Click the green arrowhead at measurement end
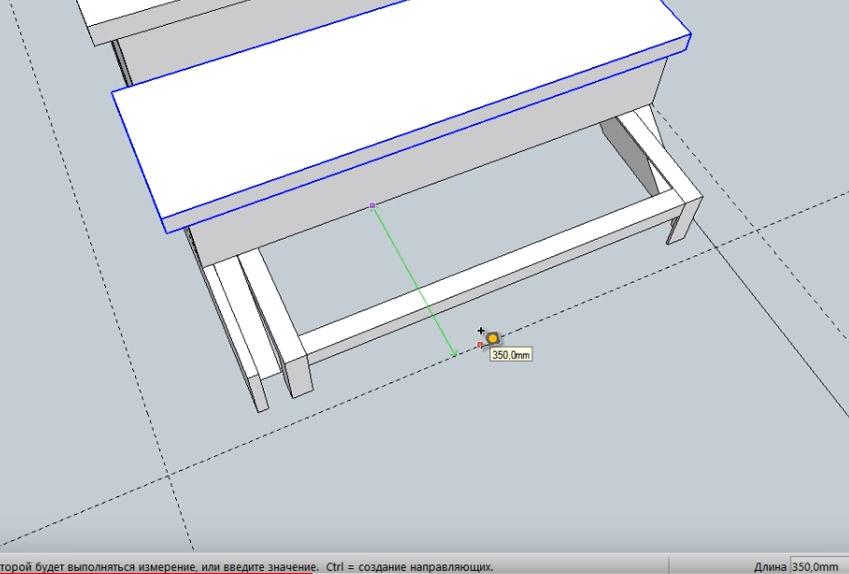 455,352
